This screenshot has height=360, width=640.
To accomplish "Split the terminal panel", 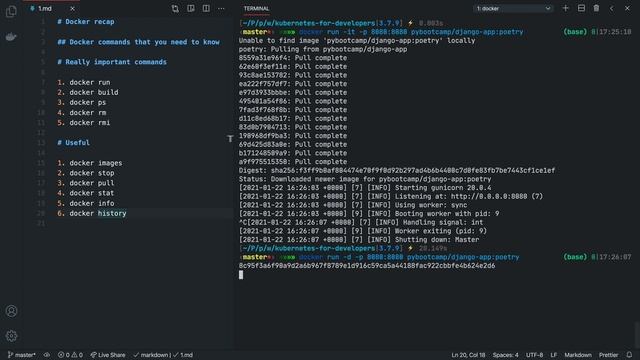I will (581, 8).
